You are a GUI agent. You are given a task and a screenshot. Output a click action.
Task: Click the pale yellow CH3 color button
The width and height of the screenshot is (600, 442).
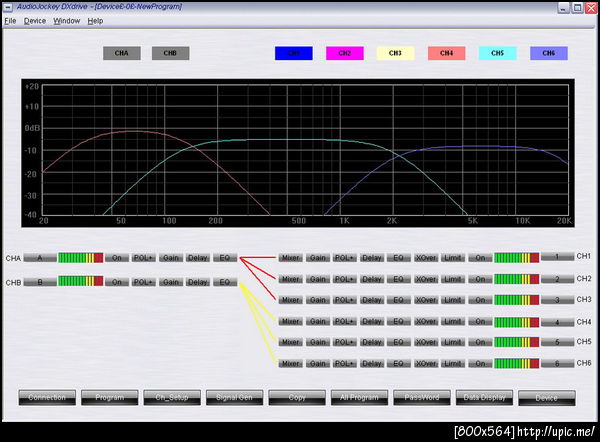[x=395, y=53]
